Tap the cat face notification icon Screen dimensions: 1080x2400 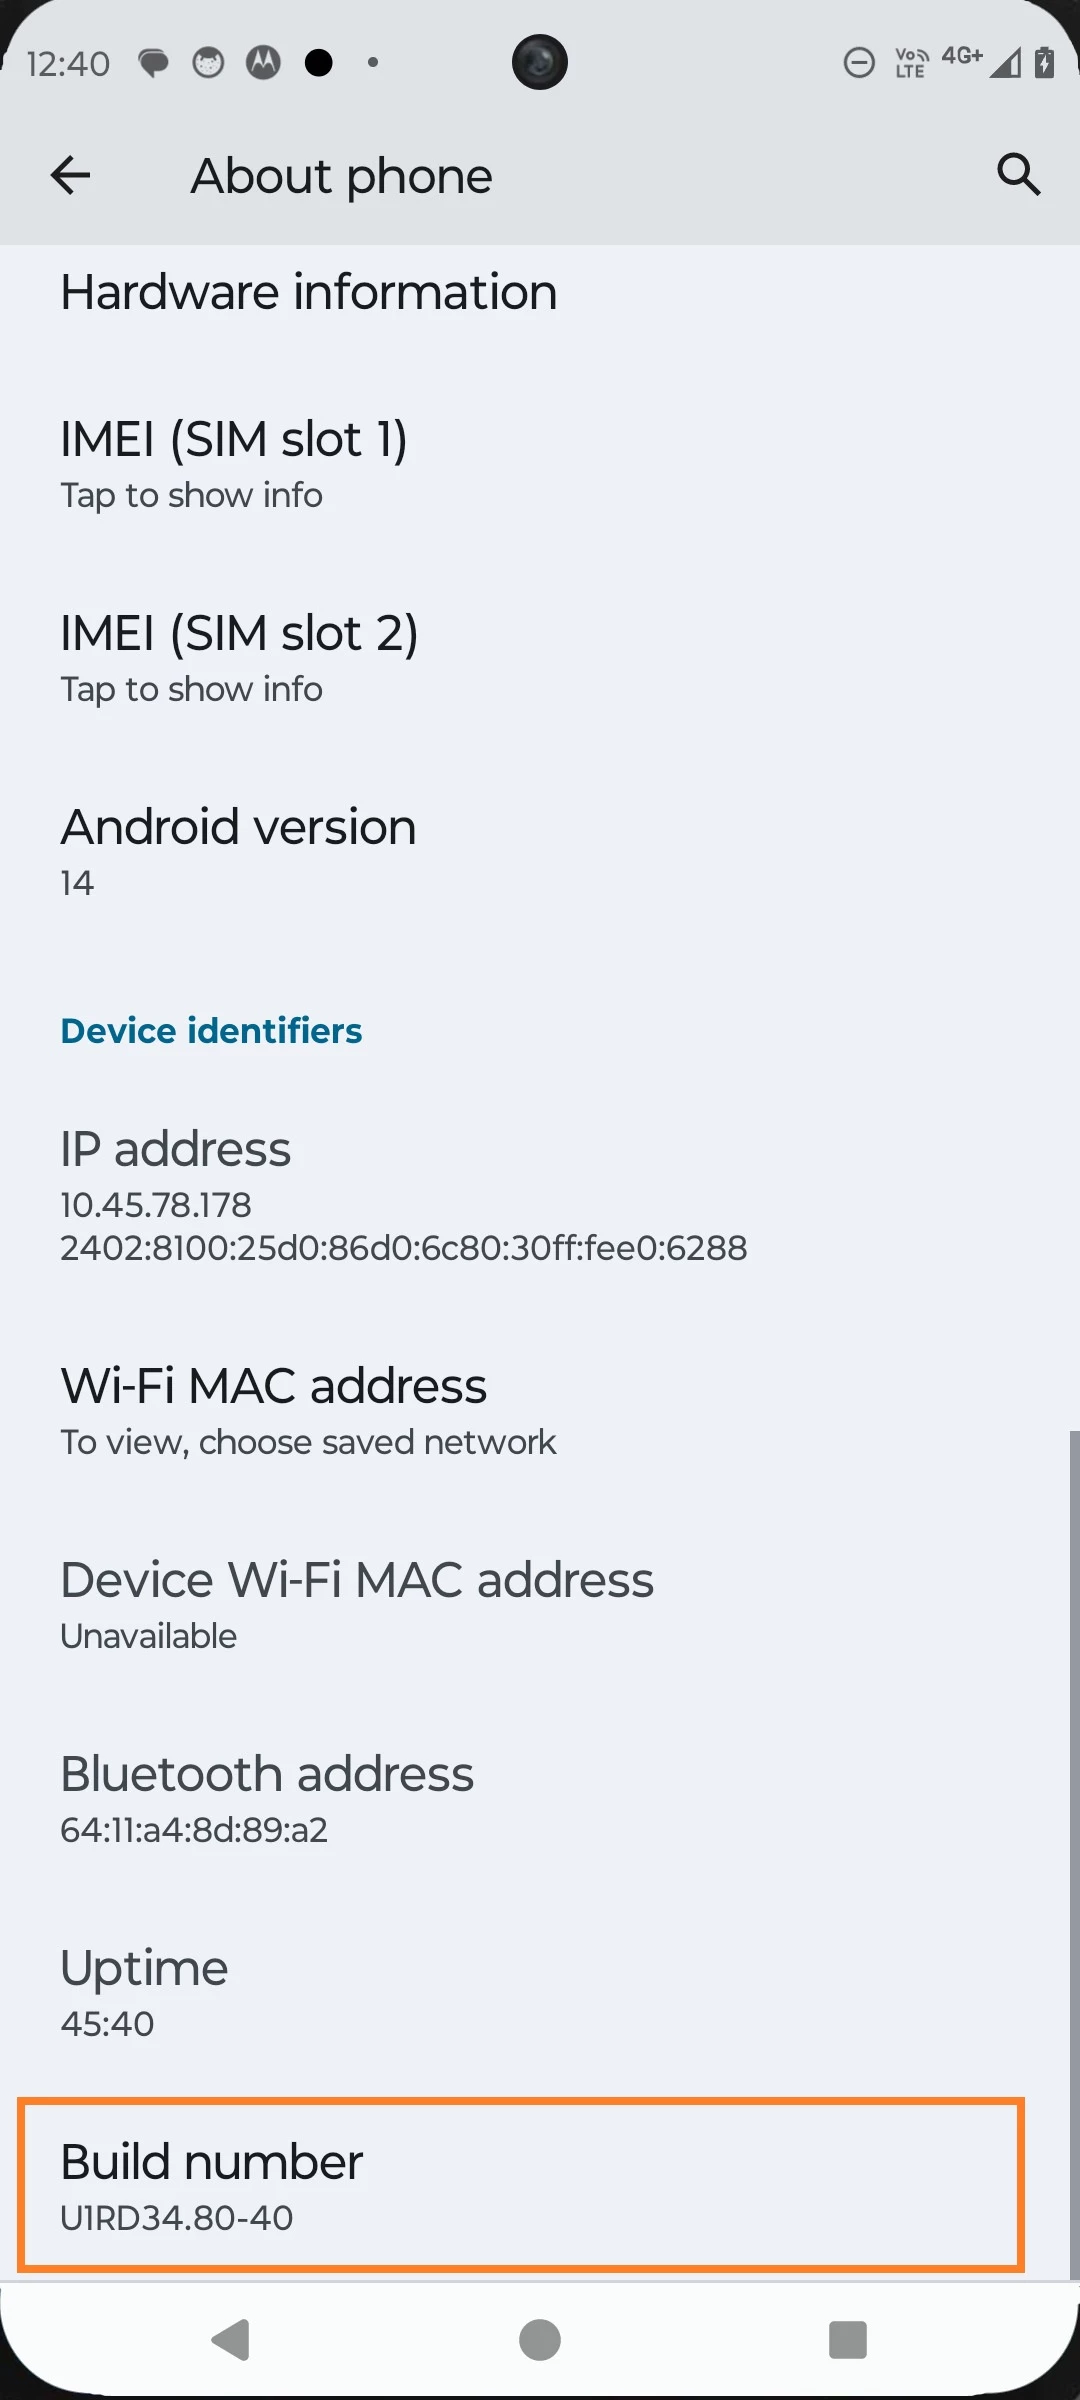coord(208,63)
